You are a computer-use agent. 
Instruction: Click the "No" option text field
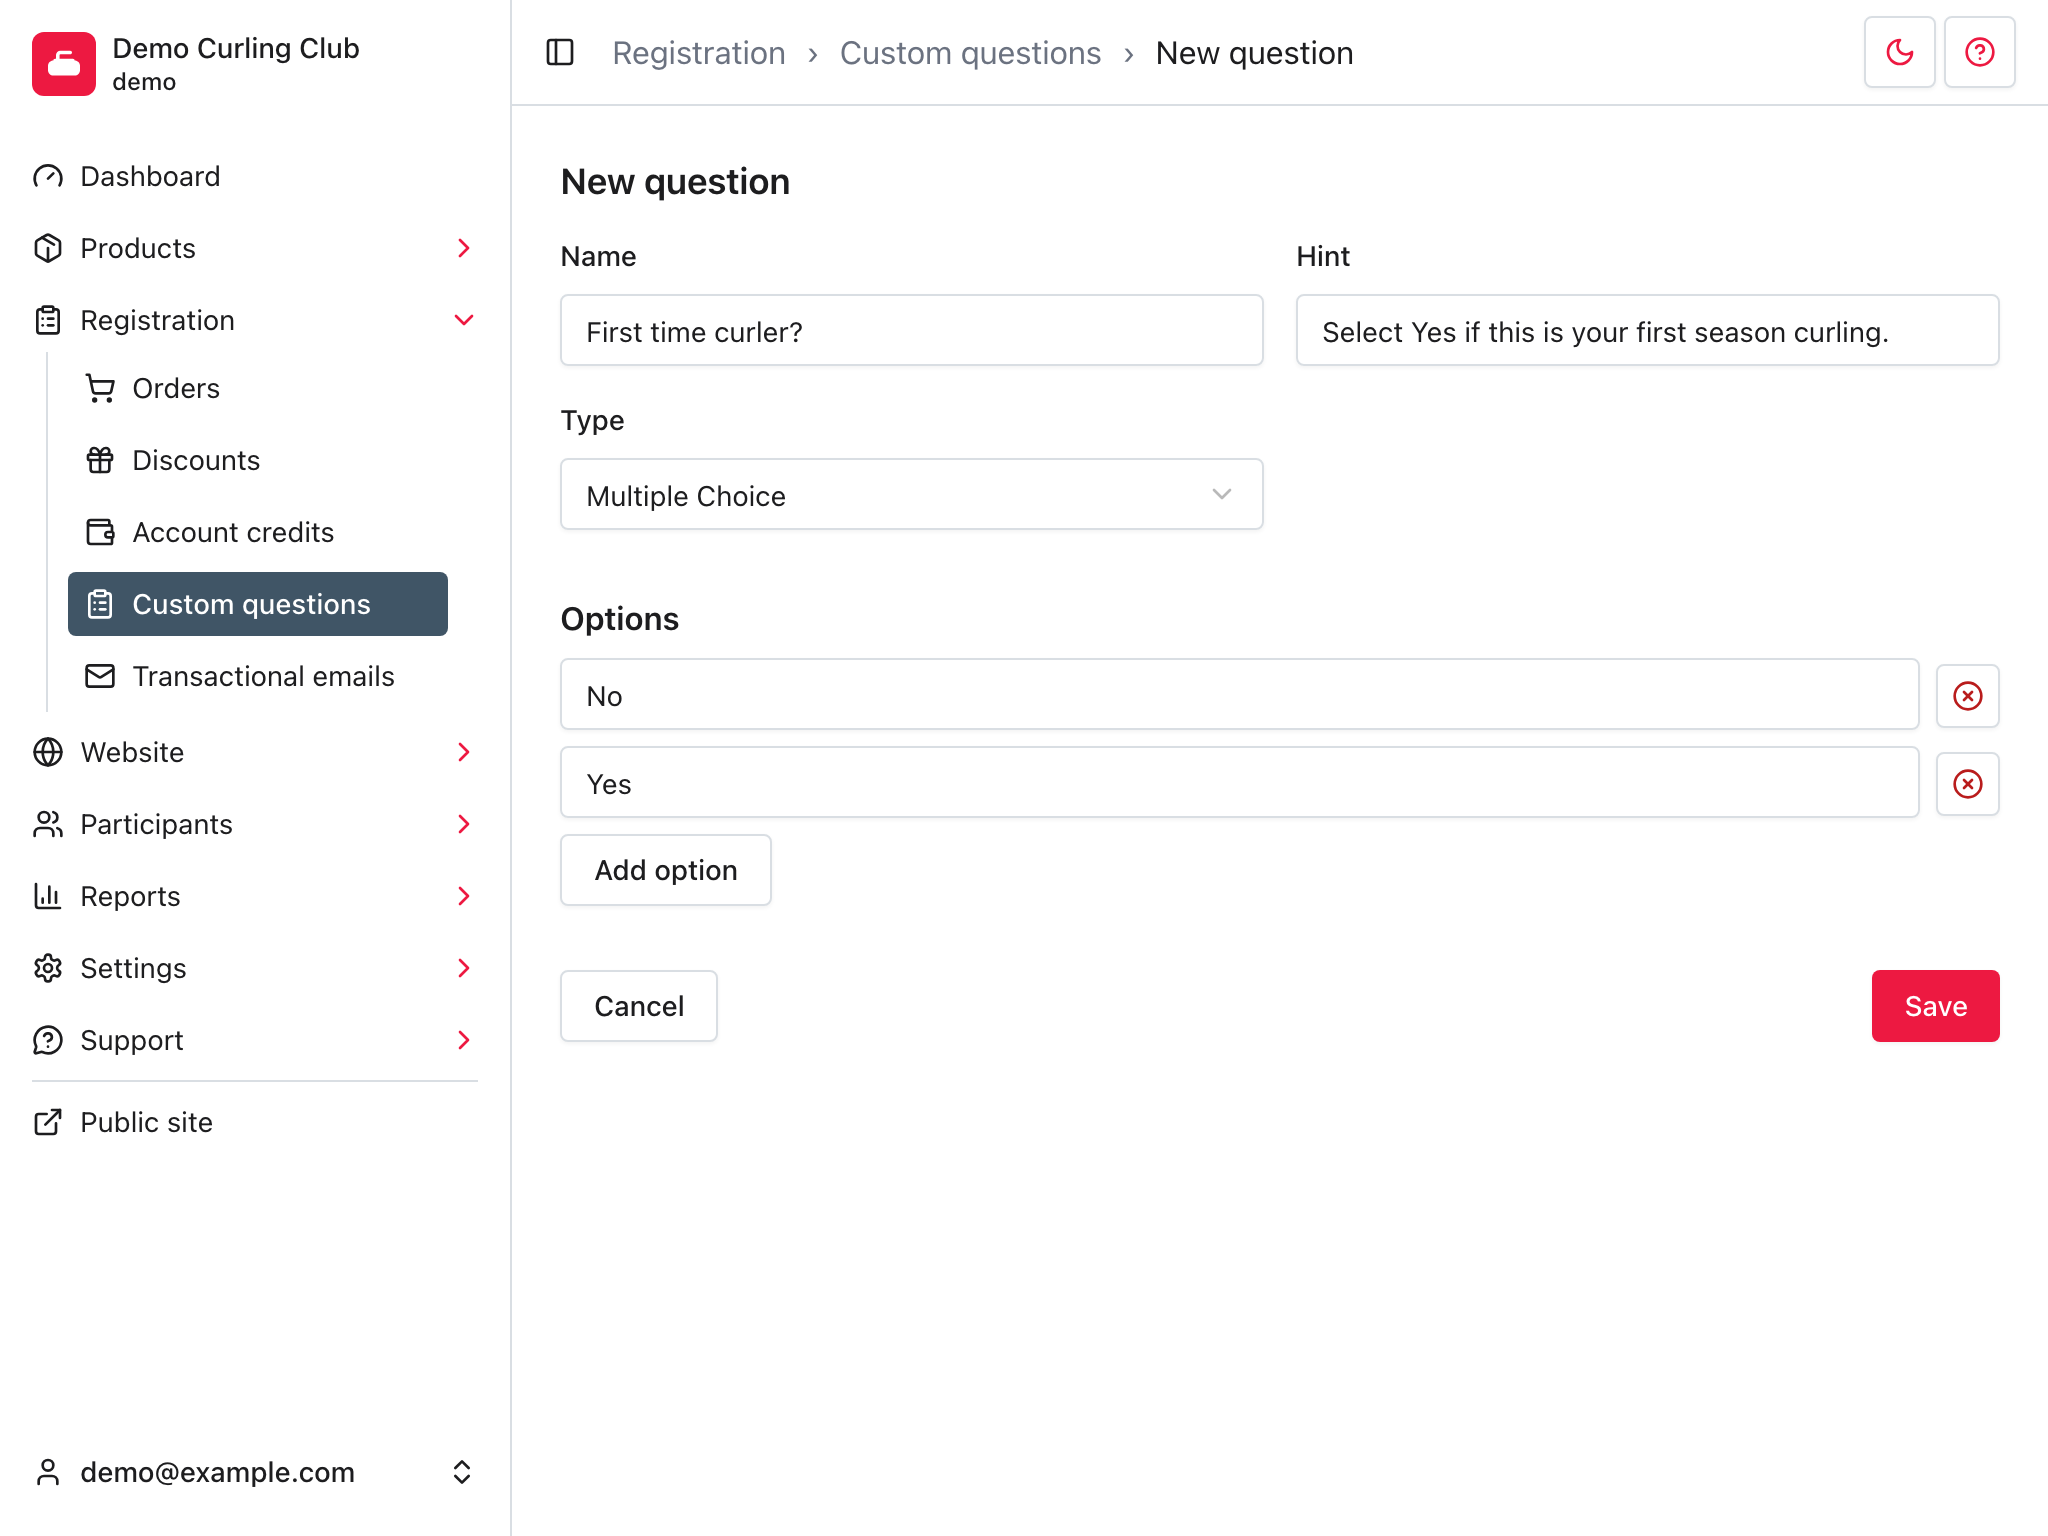pos(1240,694)
